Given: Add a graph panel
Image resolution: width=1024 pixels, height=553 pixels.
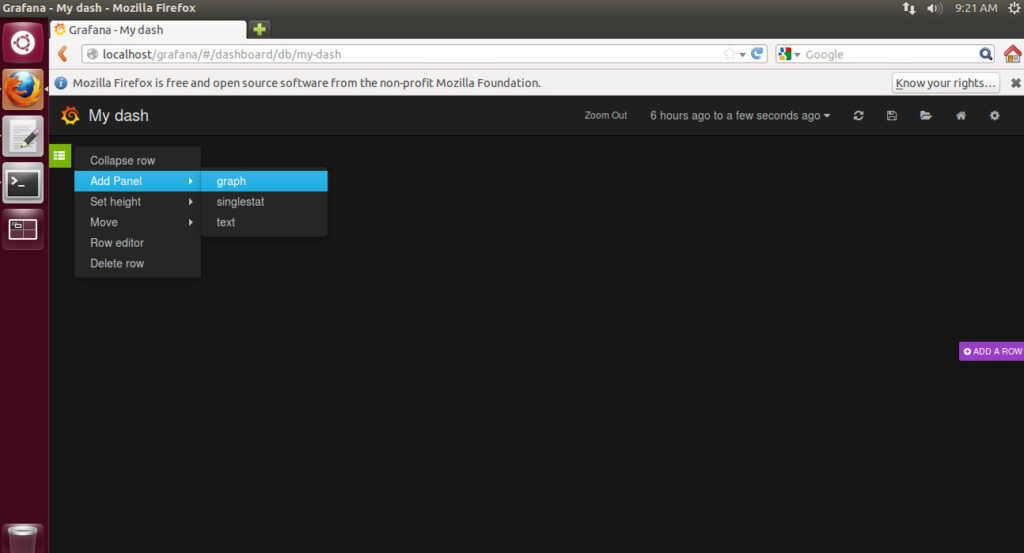Looking at the screenshot, I should coord(264,181).
